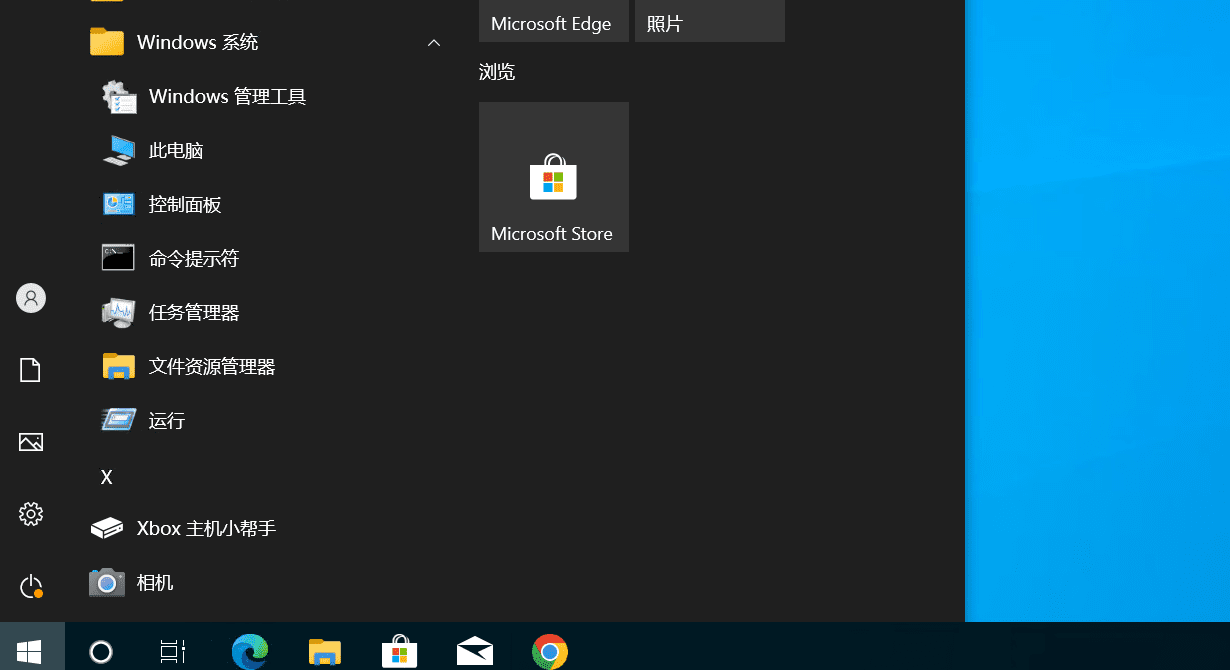Open the Mail app from the taskbar
Viewport: 1230px width, 670px height.
tap(474, 651)
